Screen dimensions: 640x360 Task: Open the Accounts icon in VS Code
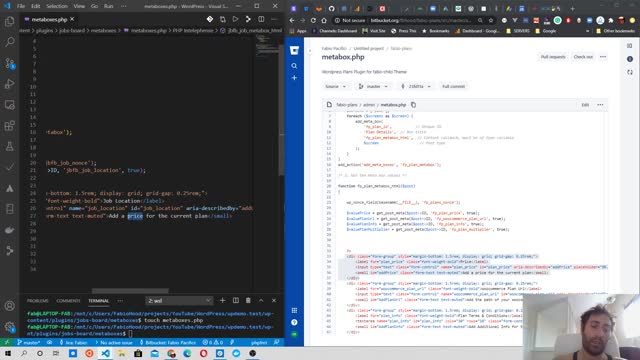pos(9,306)
